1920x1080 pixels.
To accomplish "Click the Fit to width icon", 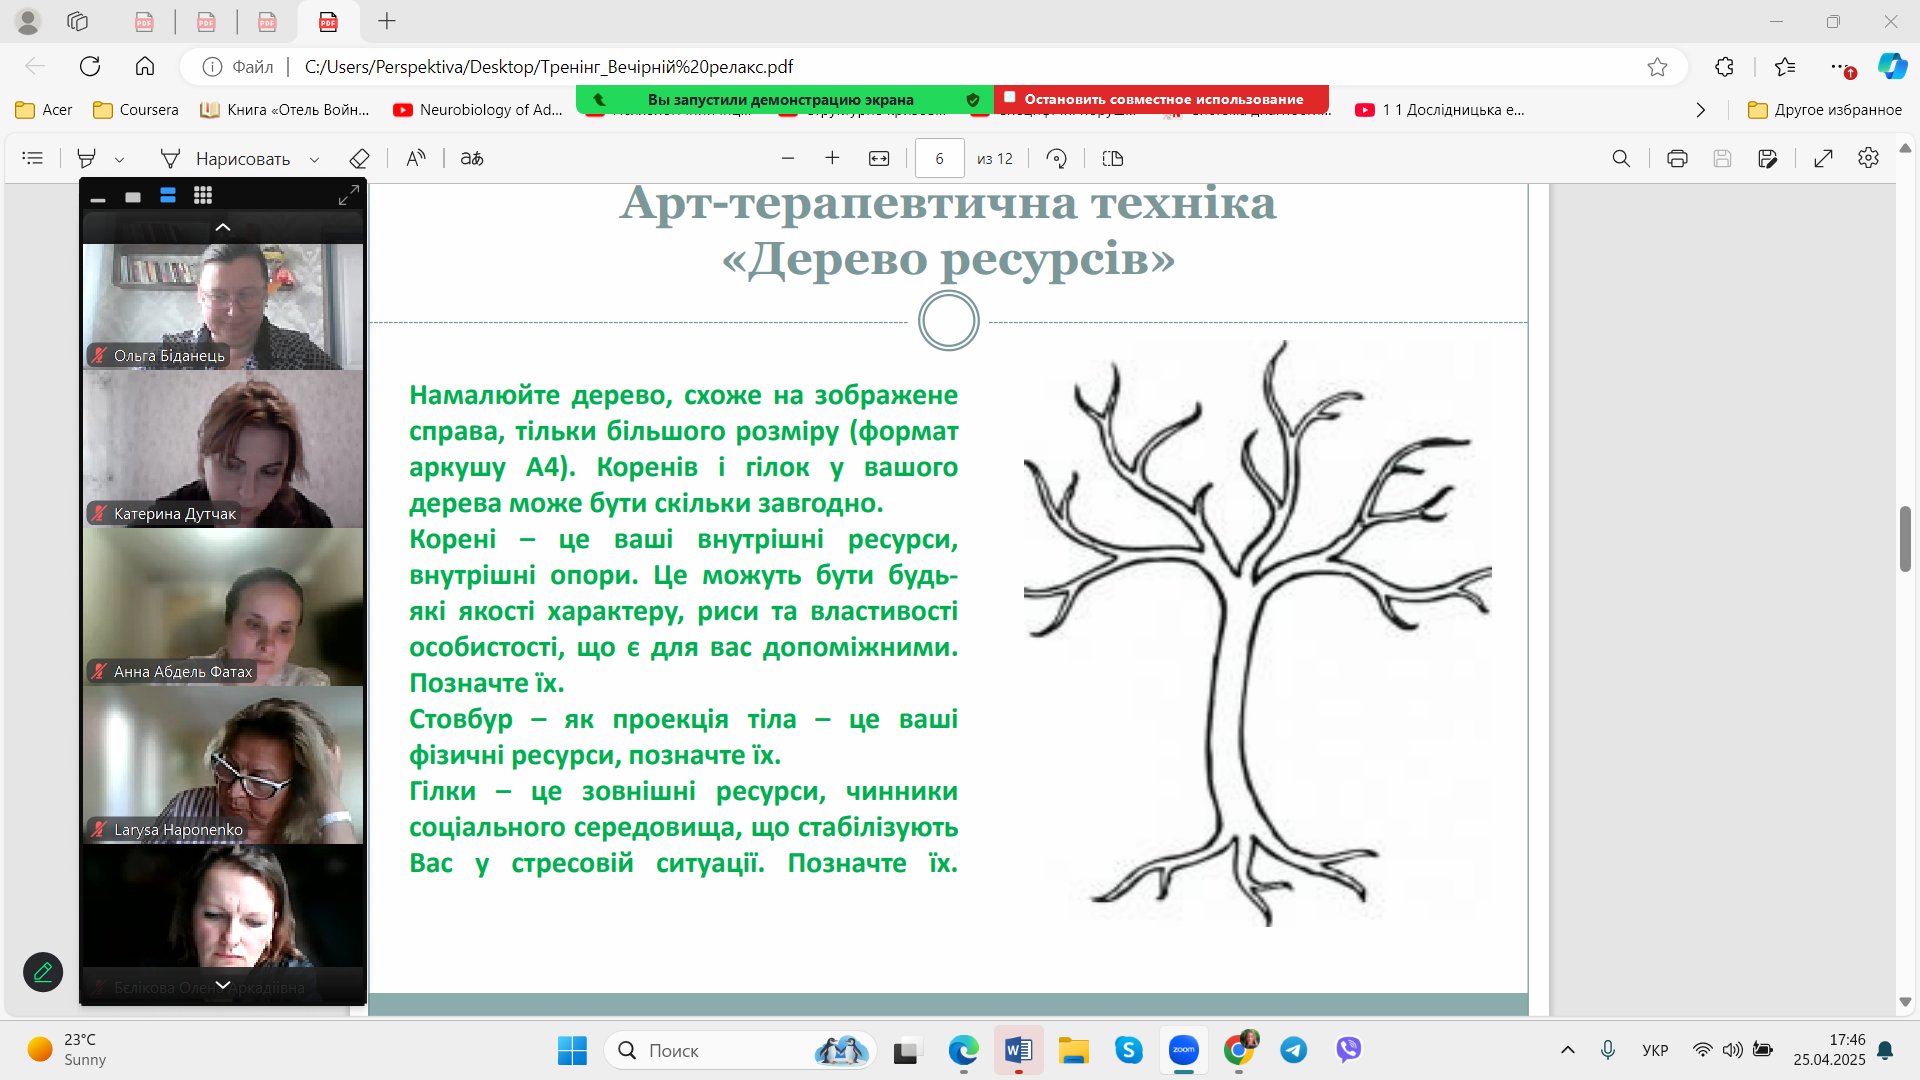I will pyautogui.click(x=878, y=158).
